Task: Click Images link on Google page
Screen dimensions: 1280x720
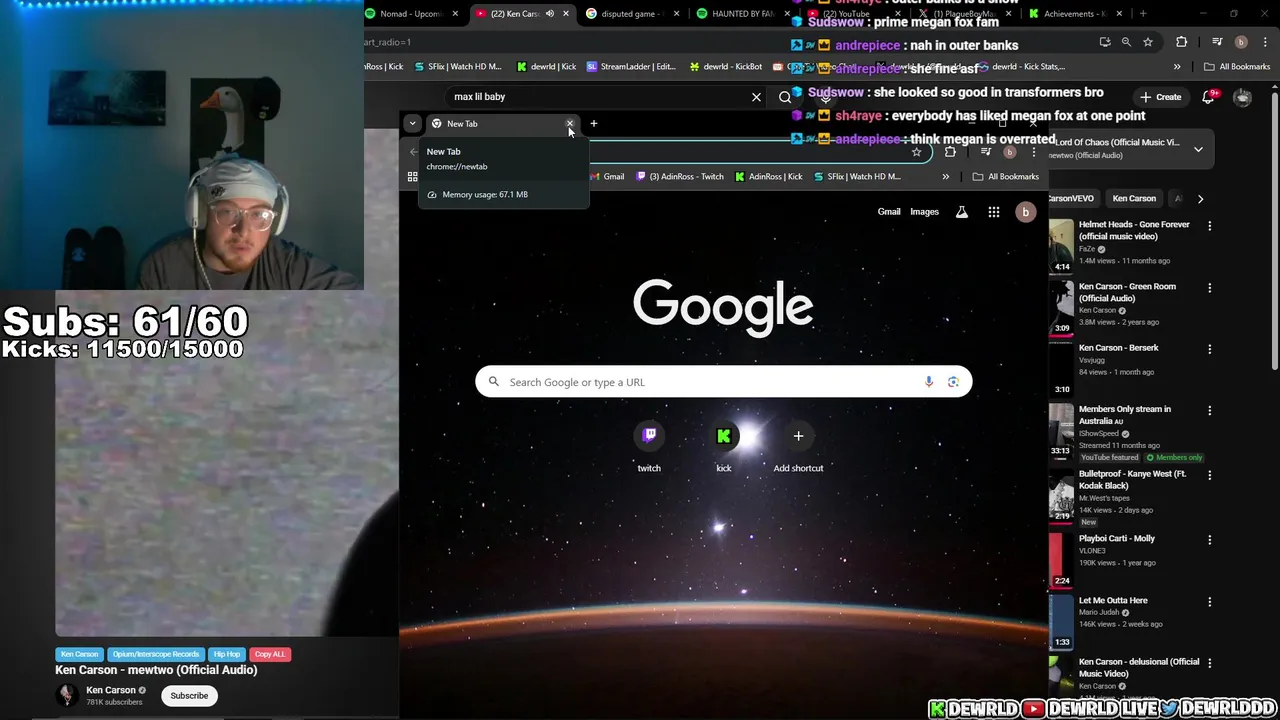Action: pos(924,212)
